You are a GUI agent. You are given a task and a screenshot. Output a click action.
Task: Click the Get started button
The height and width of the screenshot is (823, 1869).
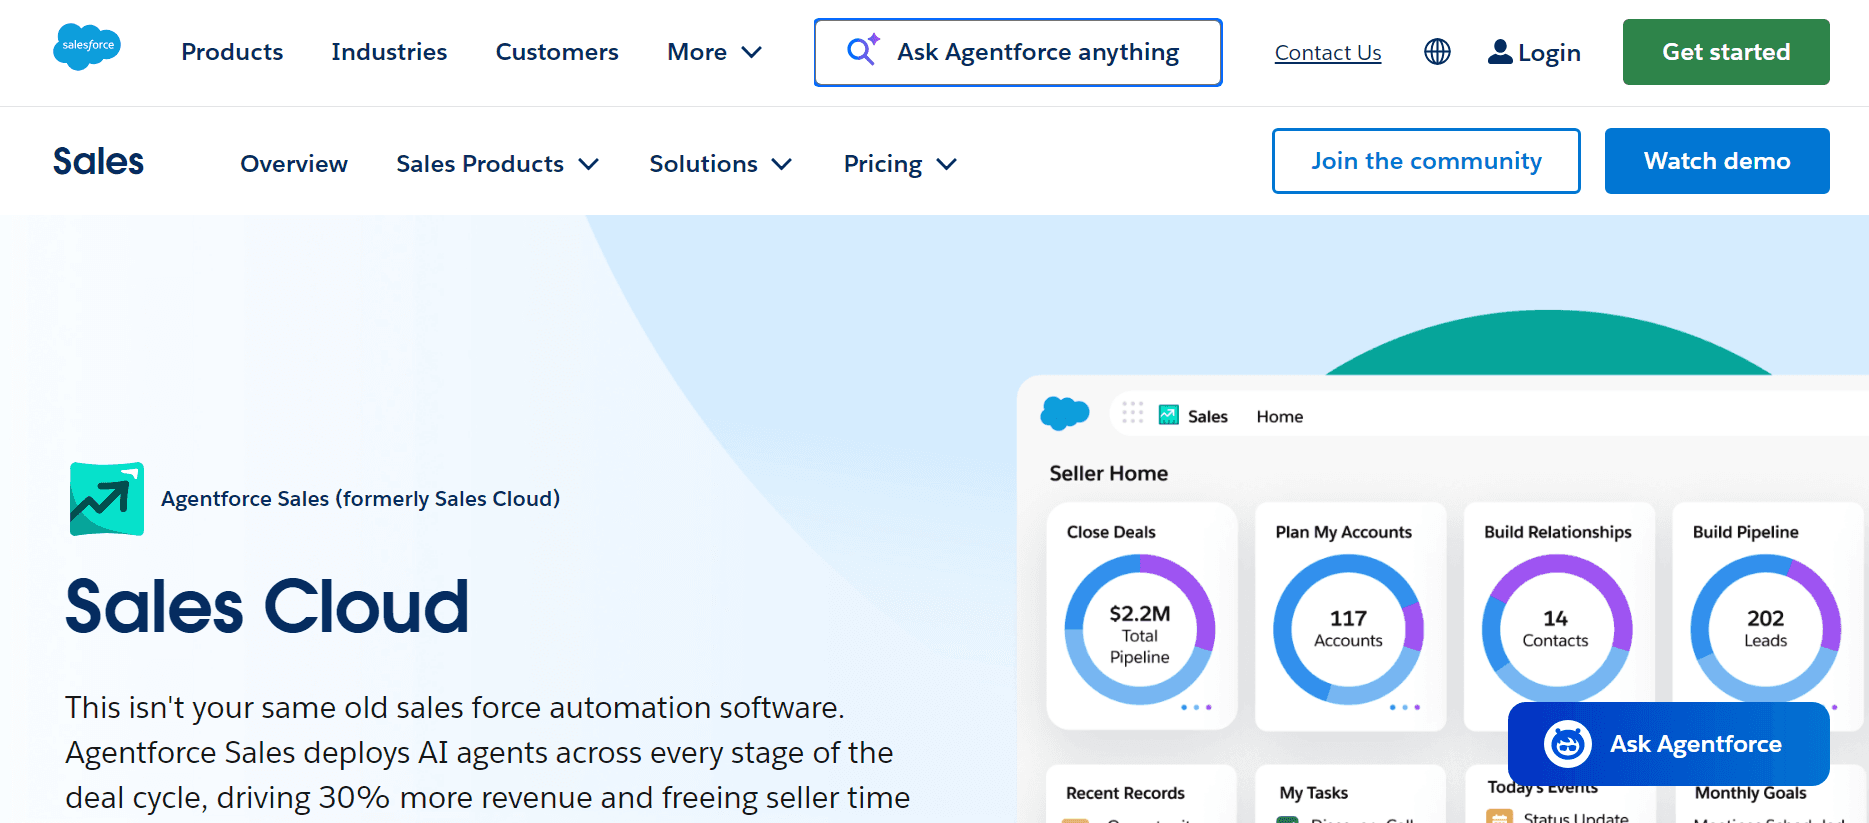pyautogui.click(x=1726, y=52)
